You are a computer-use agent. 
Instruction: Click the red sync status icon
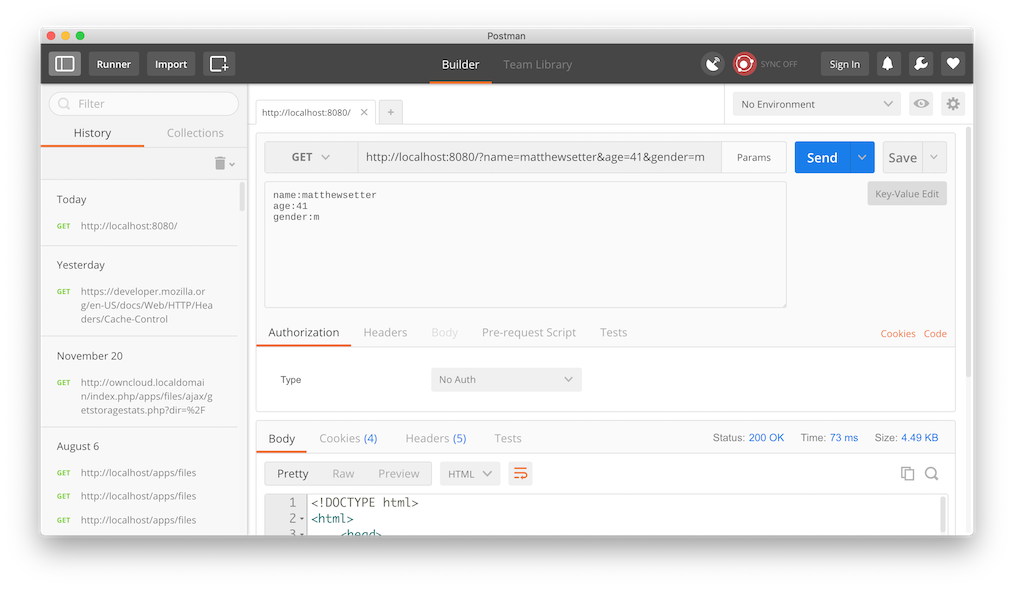coord(744,64)
